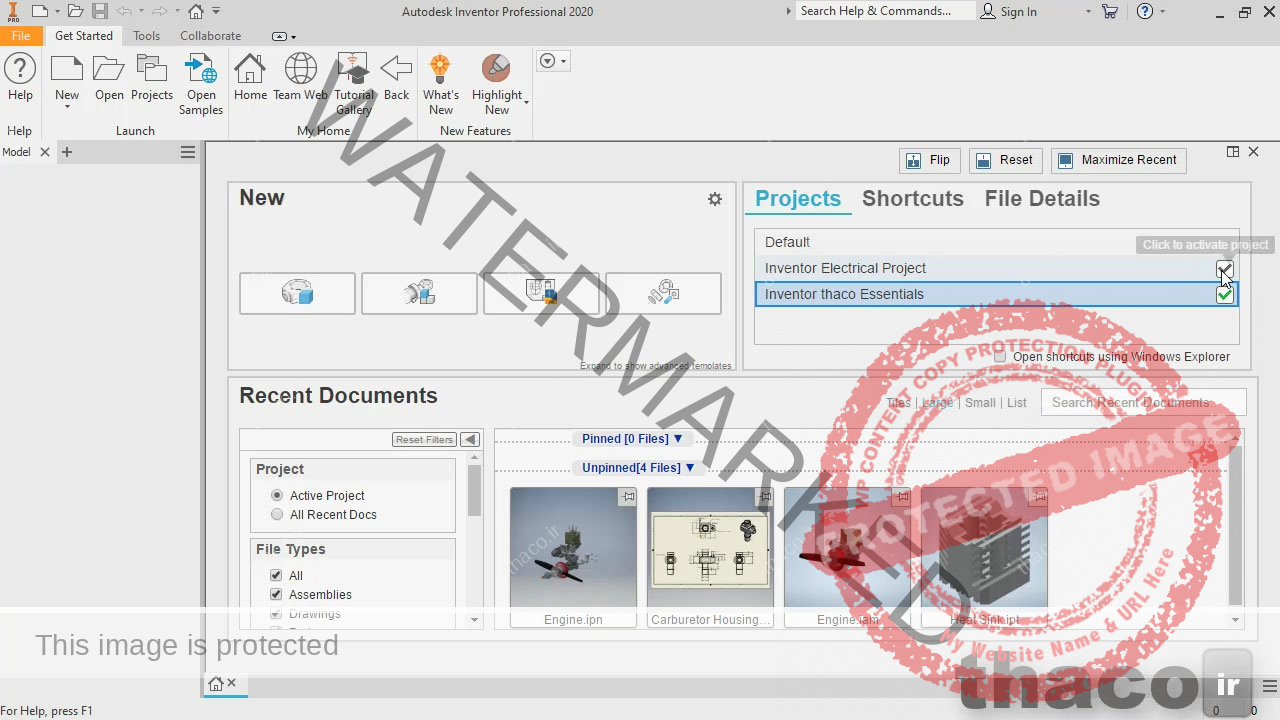
Task: Go to Home in My Home panel
Action: click(x=250, y=78)
